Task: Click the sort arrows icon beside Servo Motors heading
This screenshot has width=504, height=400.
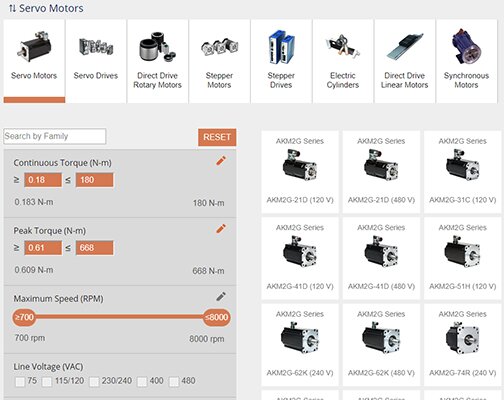Action: click(12, 8)
